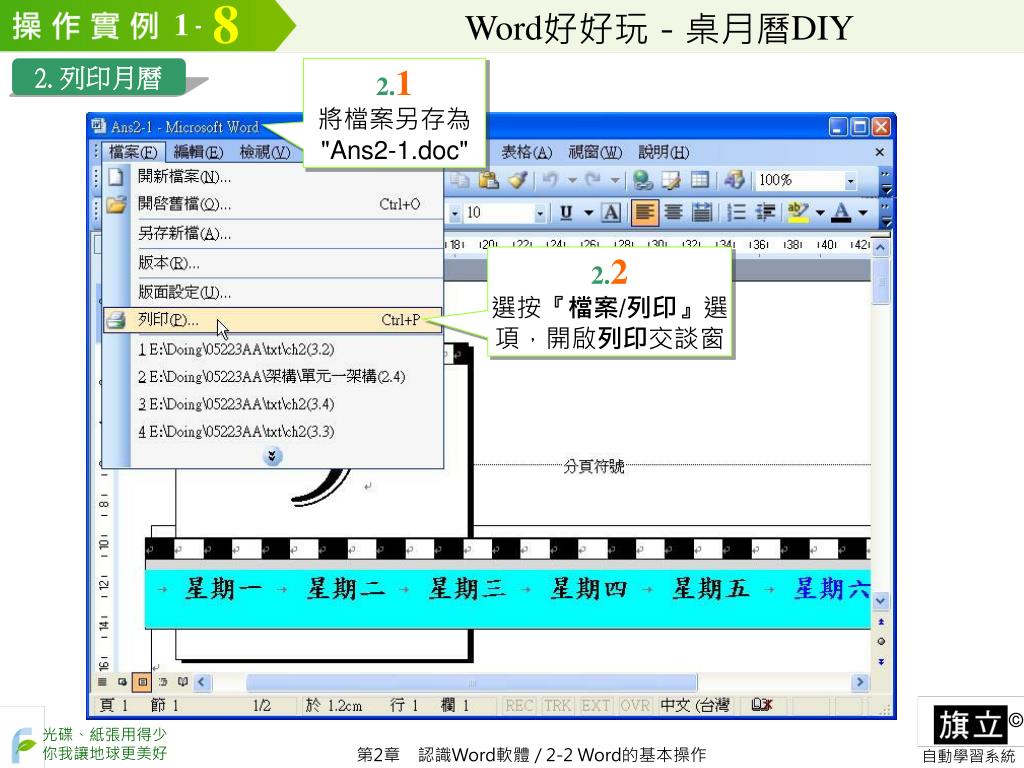This screenshot has height=768, width=1024.
Task: Click the vertical scrollbar down arrow
Action: click(881, 601)
